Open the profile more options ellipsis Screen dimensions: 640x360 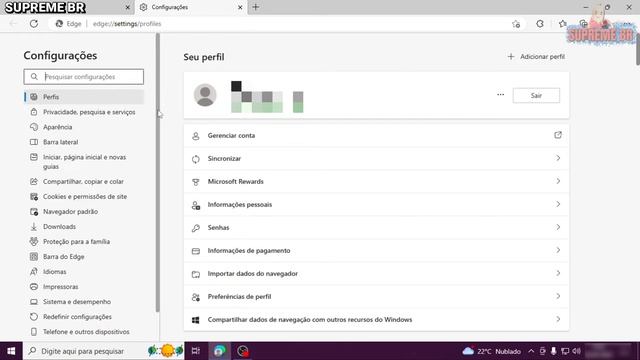(x=500, y=95)
